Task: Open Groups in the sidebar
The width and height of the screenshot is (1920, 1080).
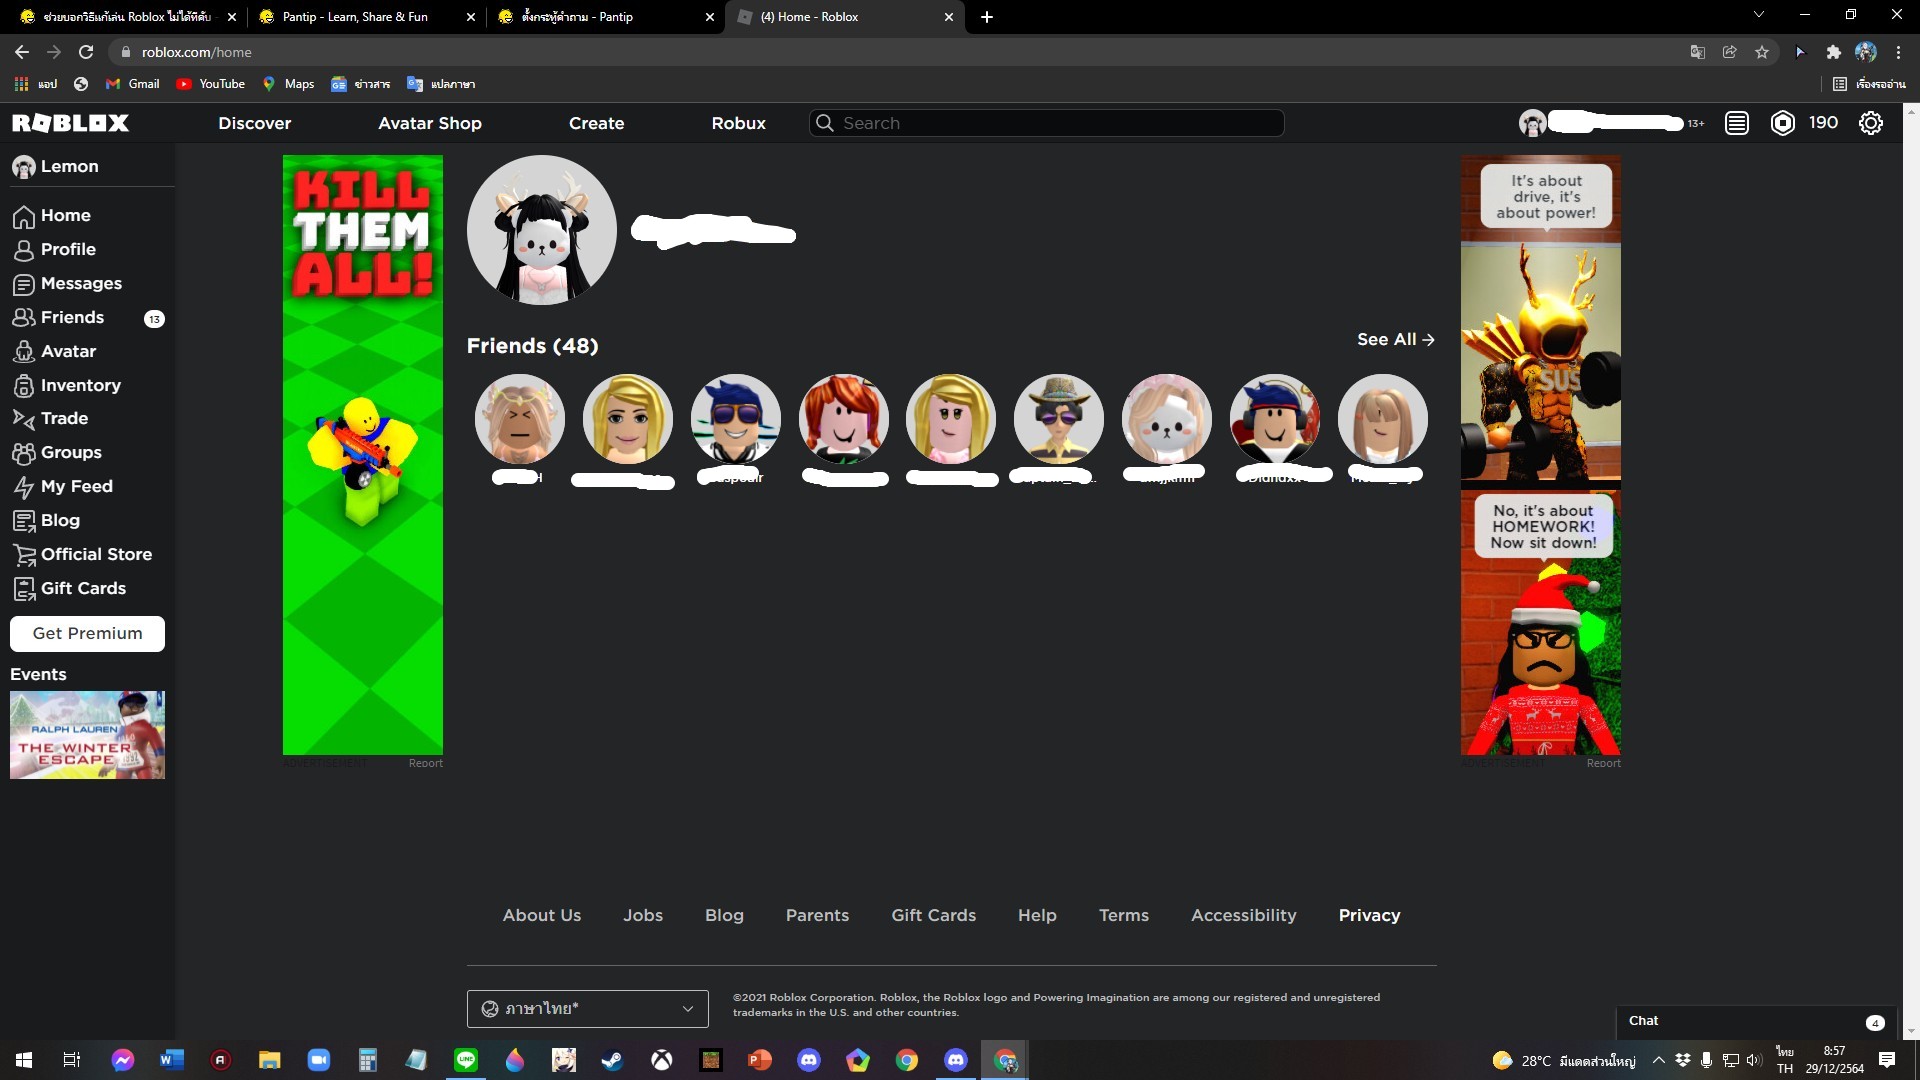Action: tap(57, 452)
